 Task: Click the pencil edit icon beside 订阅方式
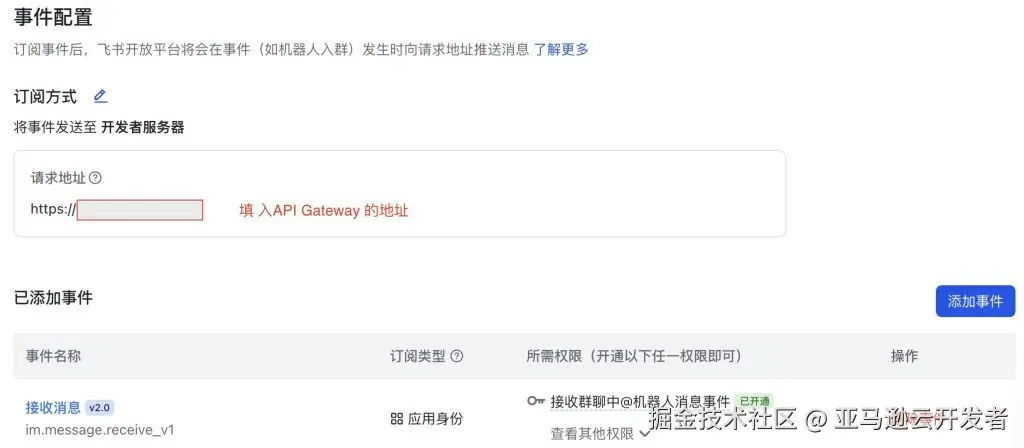click(x=100, y=97)
